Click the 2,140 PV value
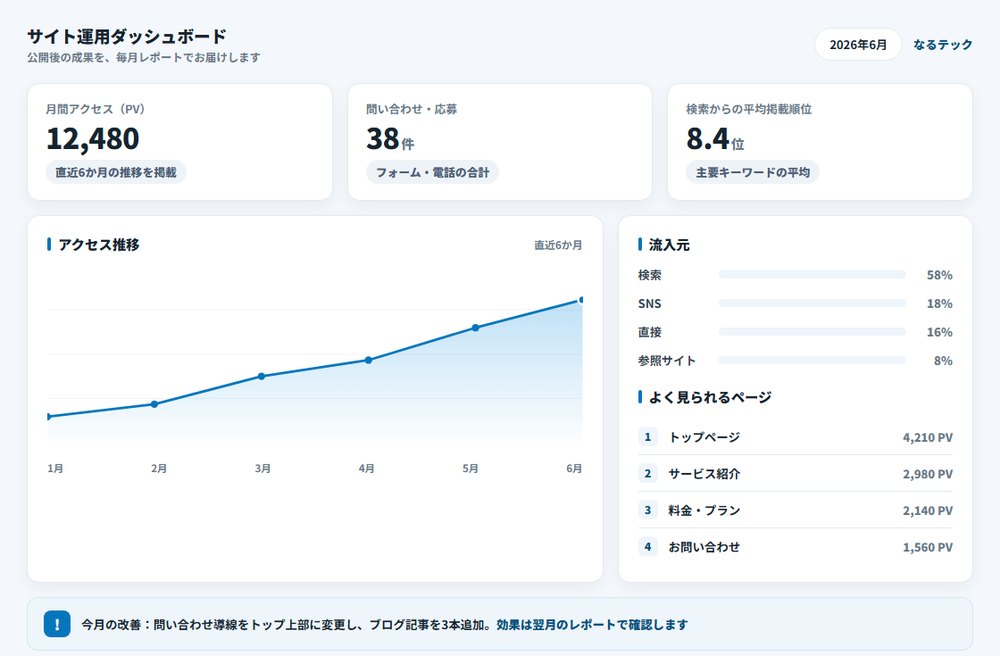 pyautogui.click(x=927, y=511)
